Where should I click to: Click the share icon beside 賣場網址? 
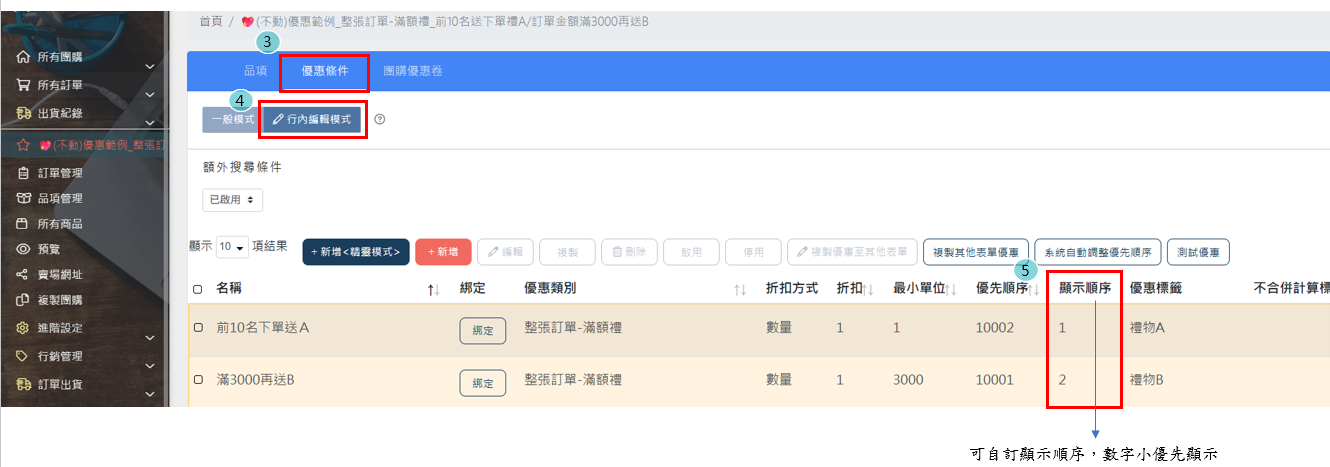coord(23,275)
